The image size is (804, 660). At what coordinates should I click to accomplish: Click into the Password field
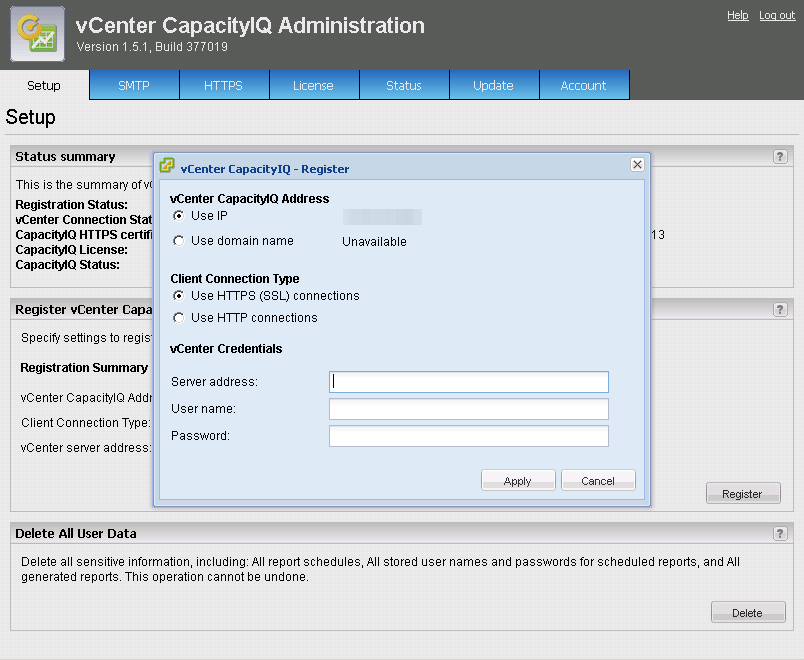(469, 436)
